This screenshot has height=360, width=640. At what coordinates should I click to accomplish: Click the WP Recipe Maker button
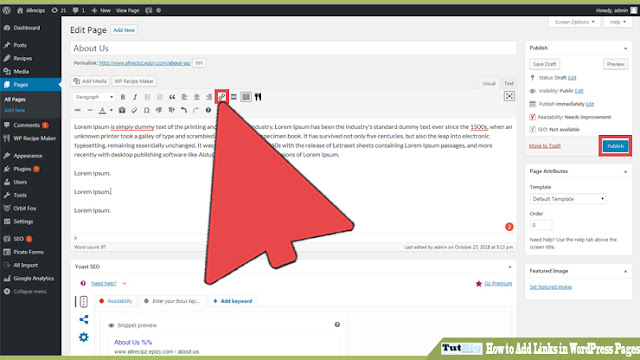(134, 81)
